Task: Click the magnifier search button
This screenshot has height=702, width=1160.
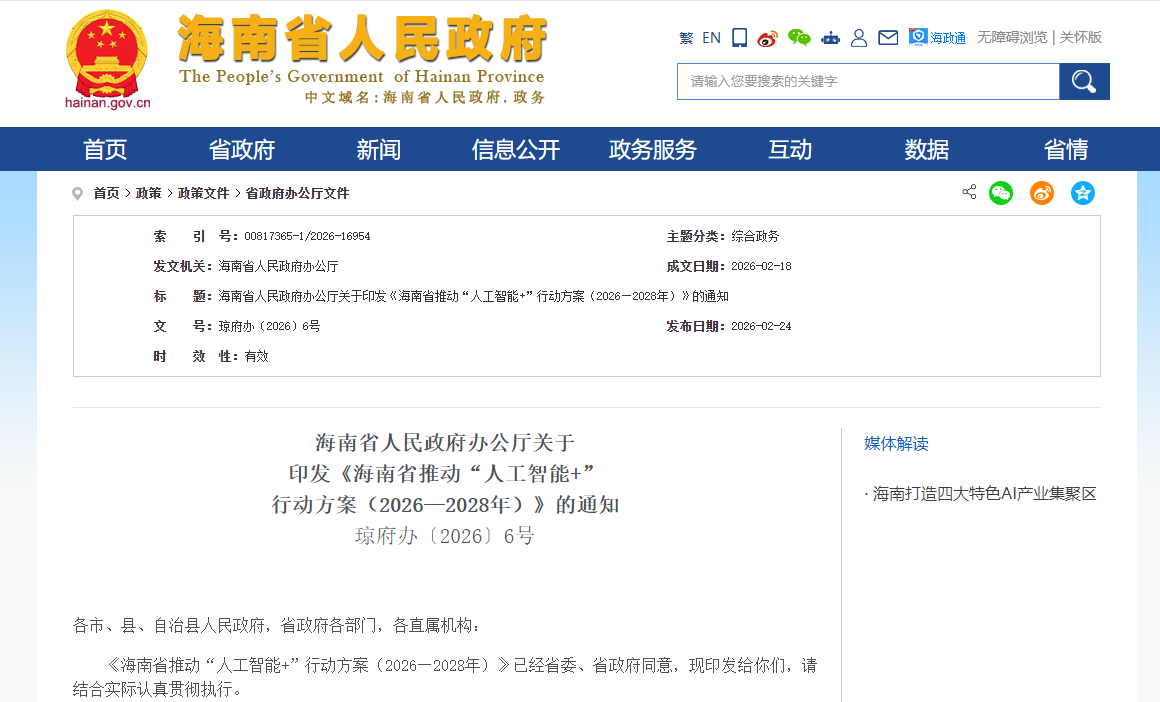Action: (x=1084, y=82)
